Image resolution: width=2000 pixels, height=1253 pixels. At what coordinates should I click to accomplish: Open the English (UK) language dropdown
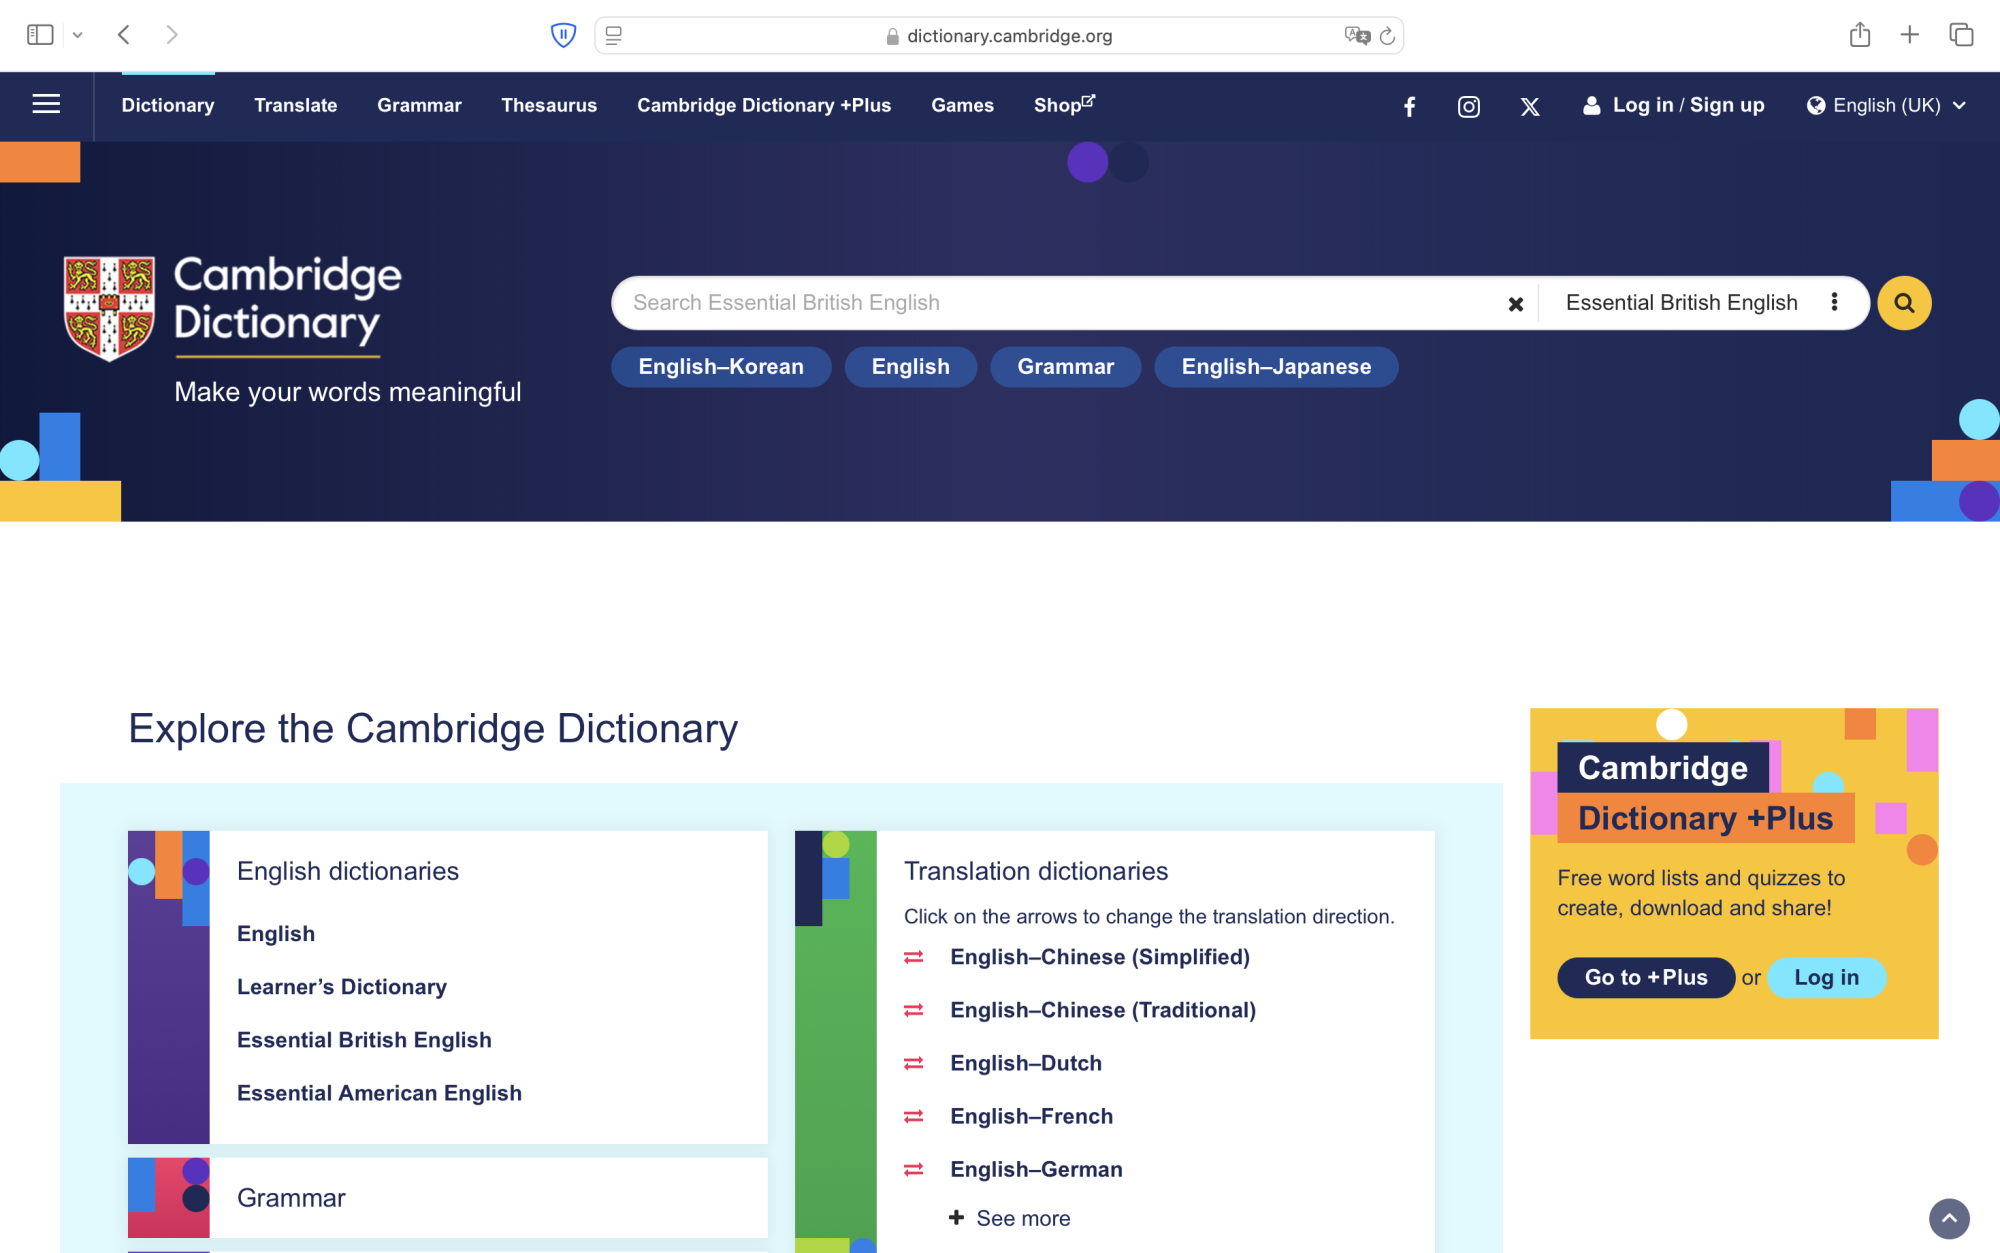coord(1886,105)
